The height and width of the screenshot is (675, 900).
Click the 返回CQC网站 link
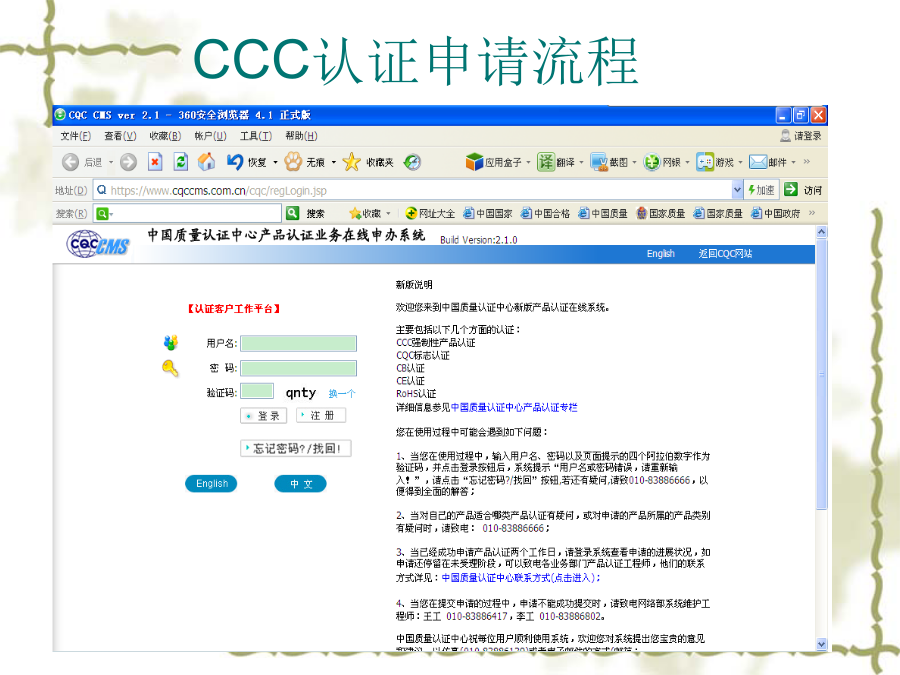(x=725, y=254)
